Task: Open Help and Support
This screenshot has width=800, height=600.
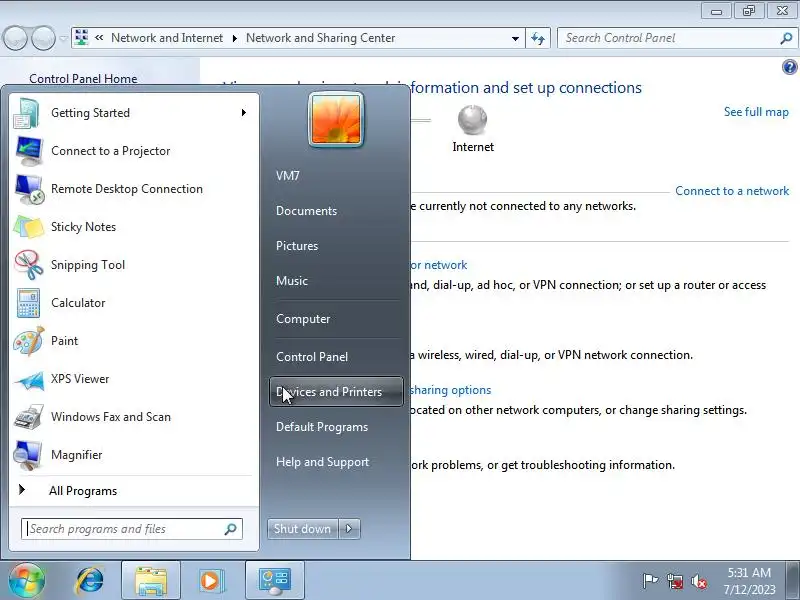Action: 322,462
